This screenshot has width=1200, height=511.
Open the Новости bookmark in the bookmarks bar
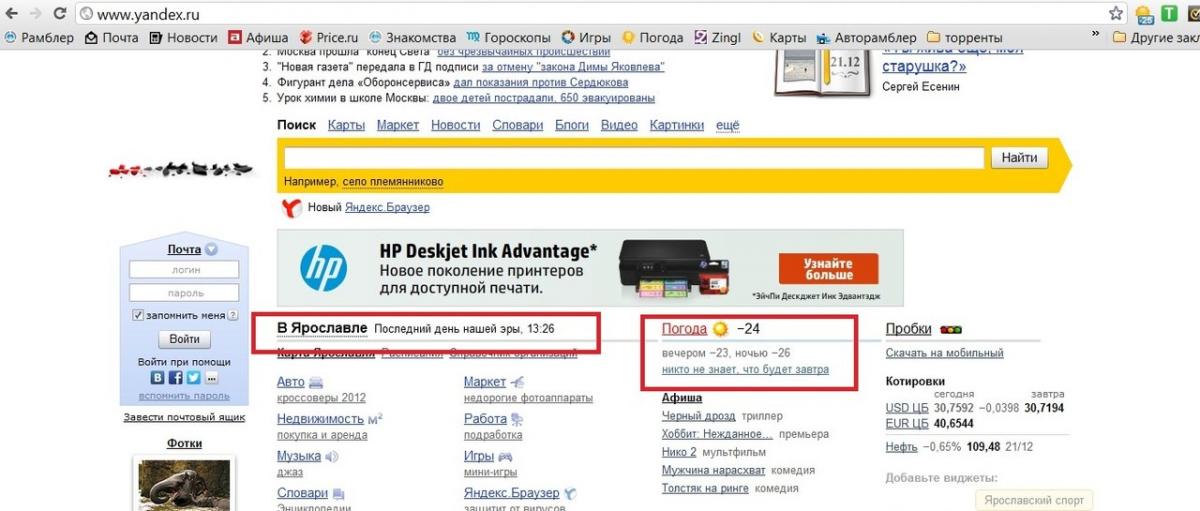[x=183, y=37]
